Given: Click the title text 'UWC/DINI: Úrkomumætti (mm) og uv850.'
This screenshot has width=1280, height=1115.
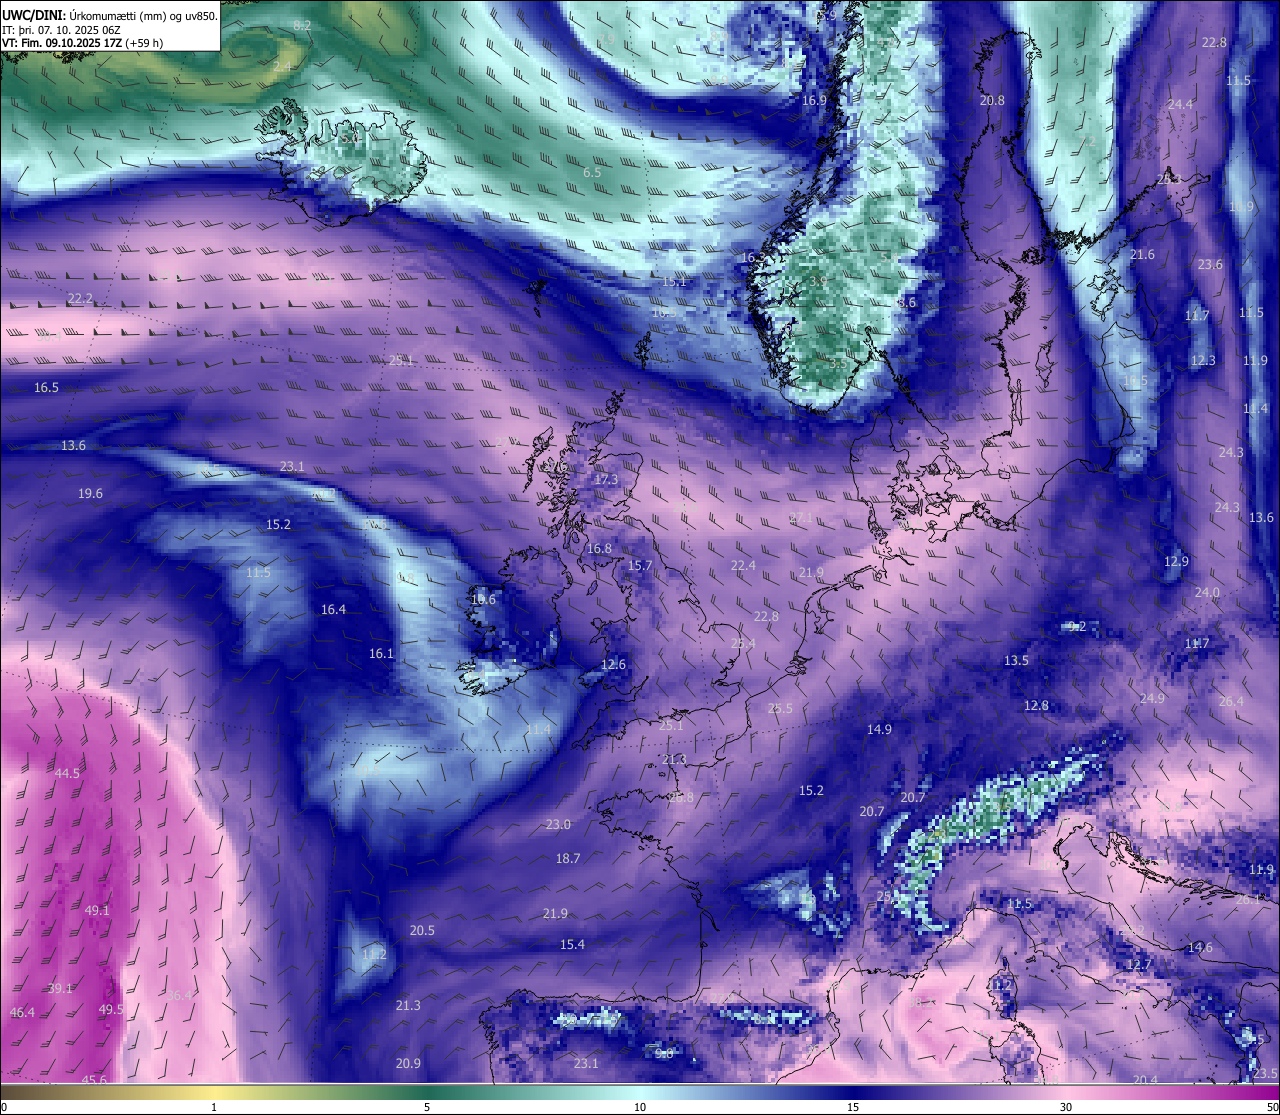Looking at the screenshot, I should [110, 14].
